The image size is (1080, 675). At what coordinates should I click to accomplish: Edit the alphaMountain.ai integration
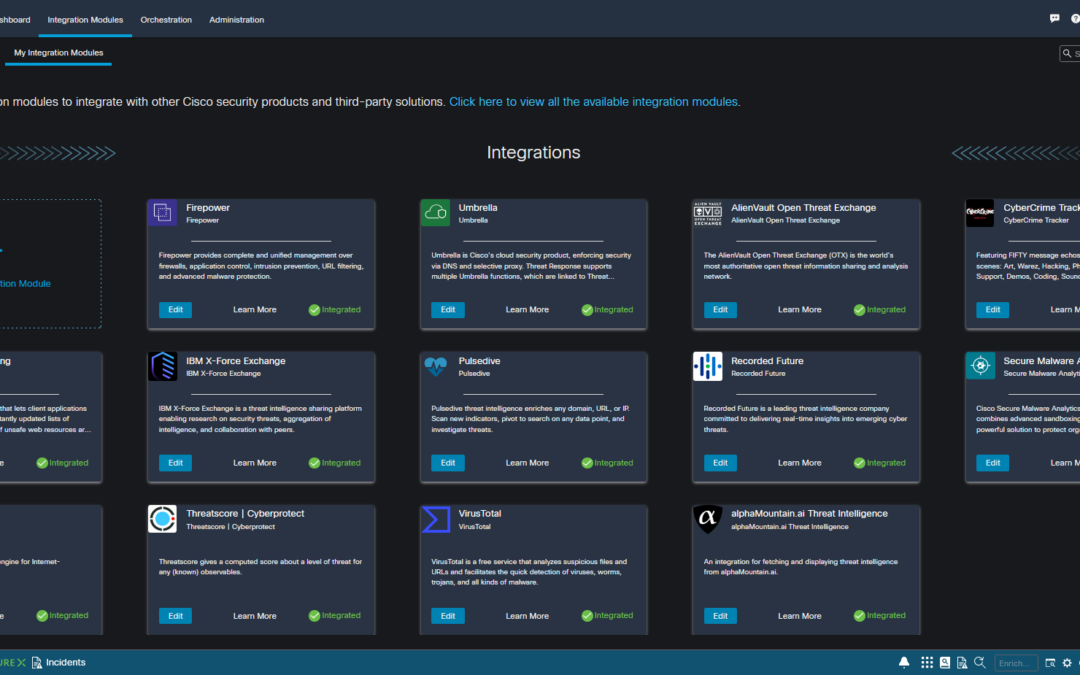pyautogui.click(x=720, y=616)
